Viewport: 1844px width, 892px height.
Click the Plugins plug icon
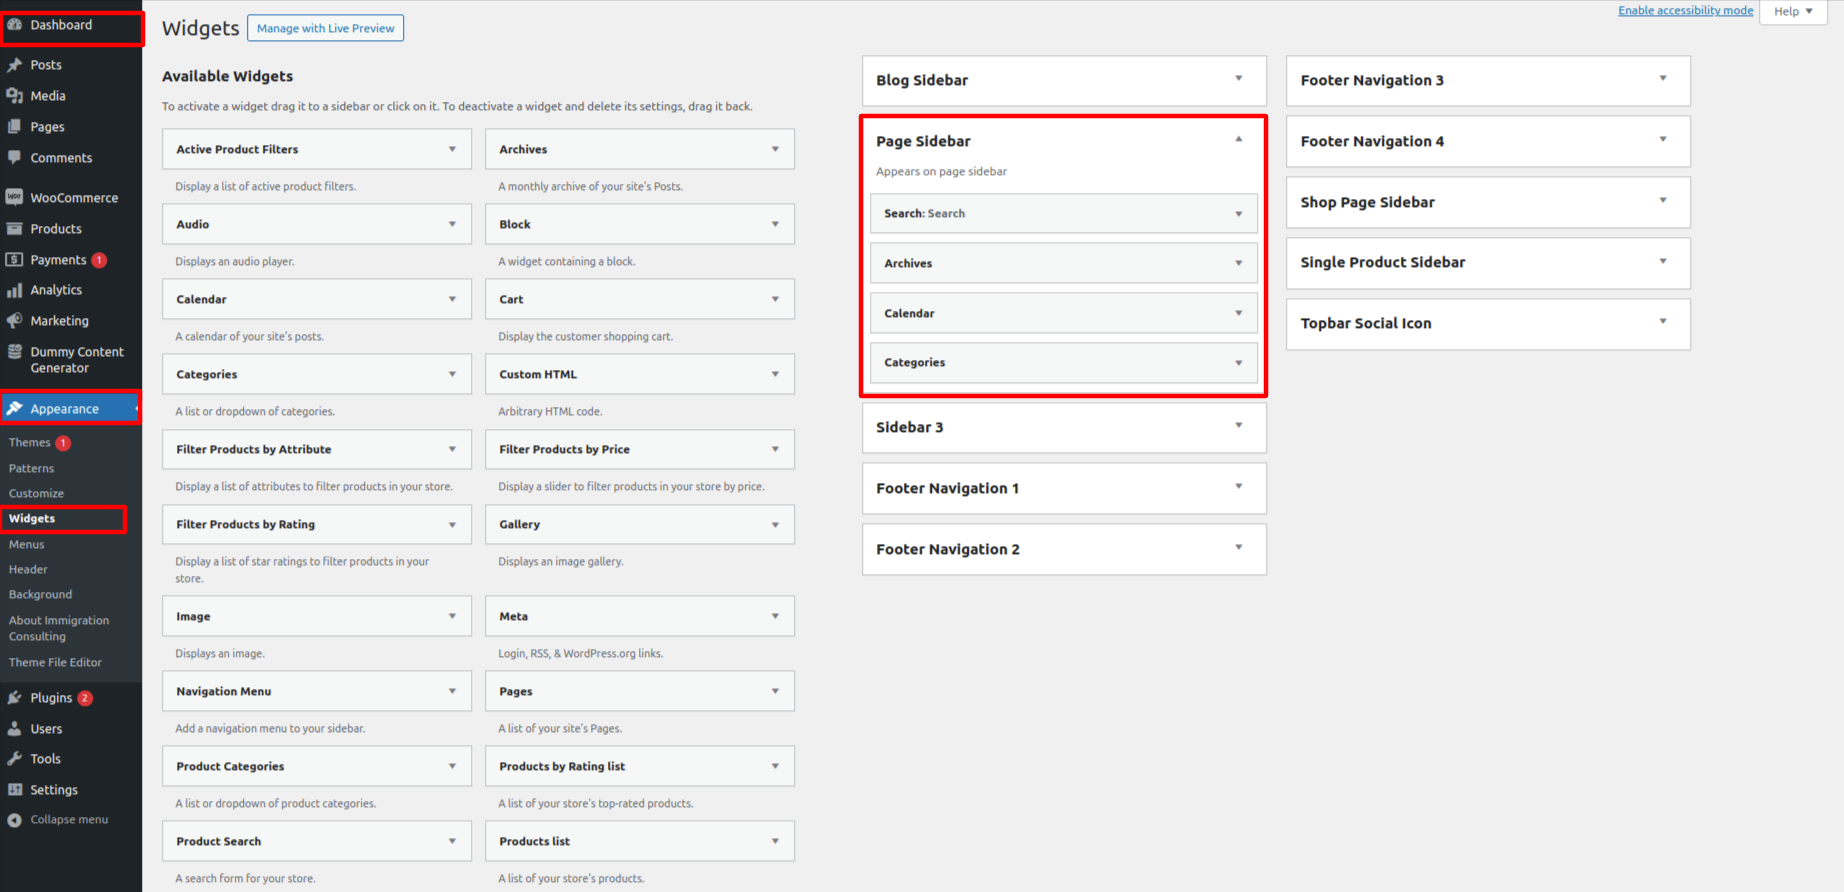(14, 698)
